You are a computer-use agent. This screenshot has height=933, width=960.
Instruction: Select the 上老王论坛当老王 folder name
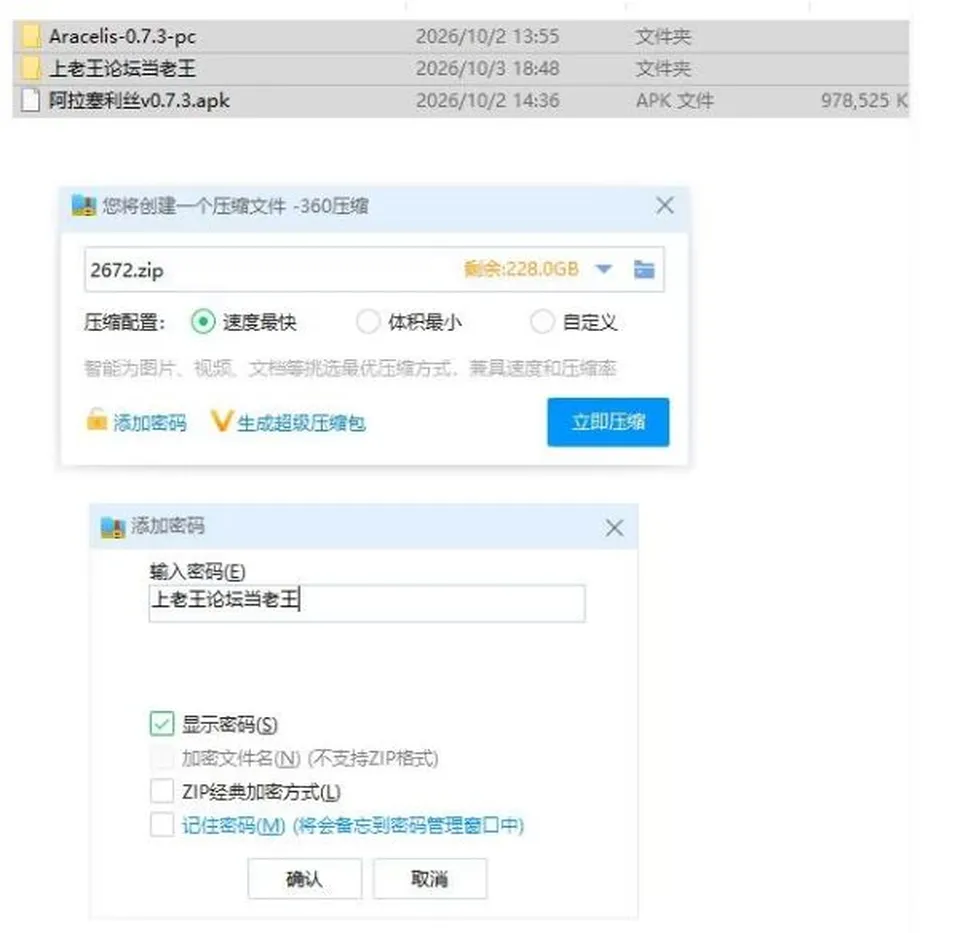coord(122,68)
